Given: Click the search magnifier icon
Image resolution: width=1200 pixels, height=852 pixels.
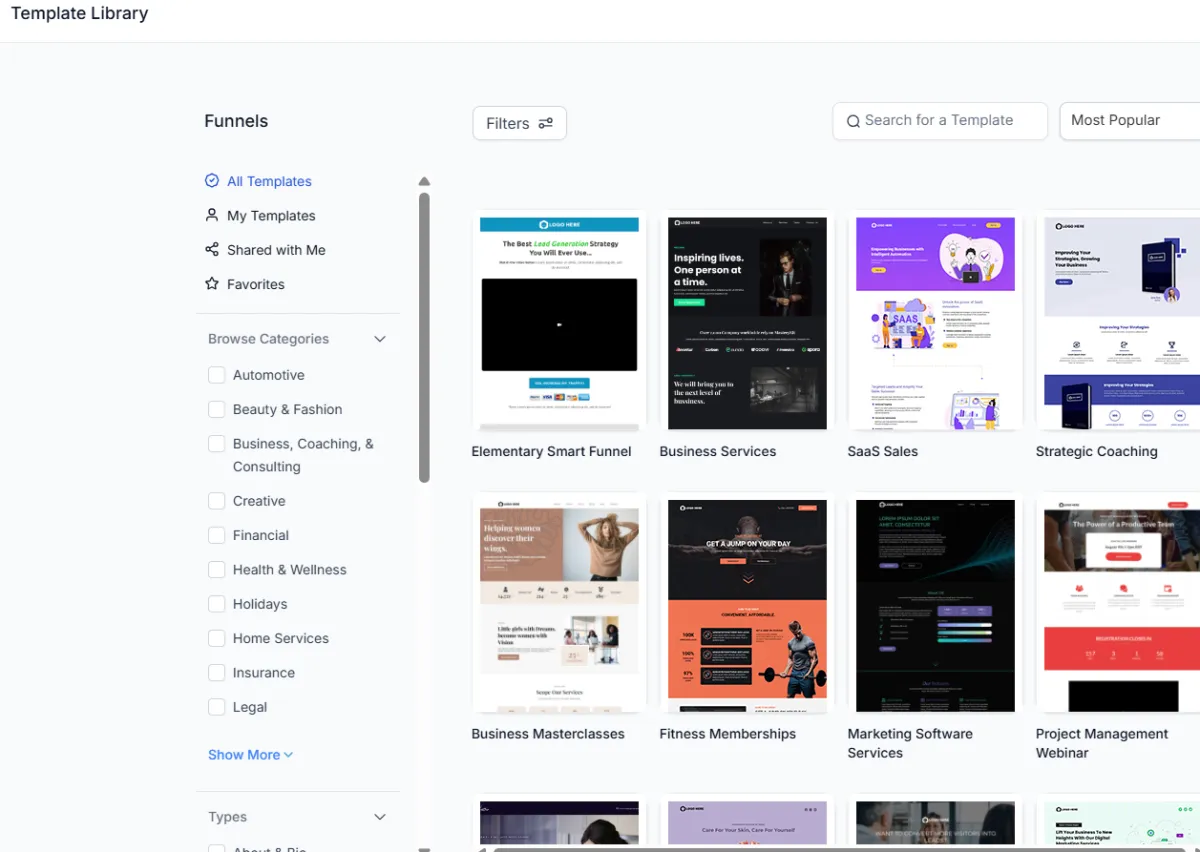Looking at the screenshot, I should (853, 121).
